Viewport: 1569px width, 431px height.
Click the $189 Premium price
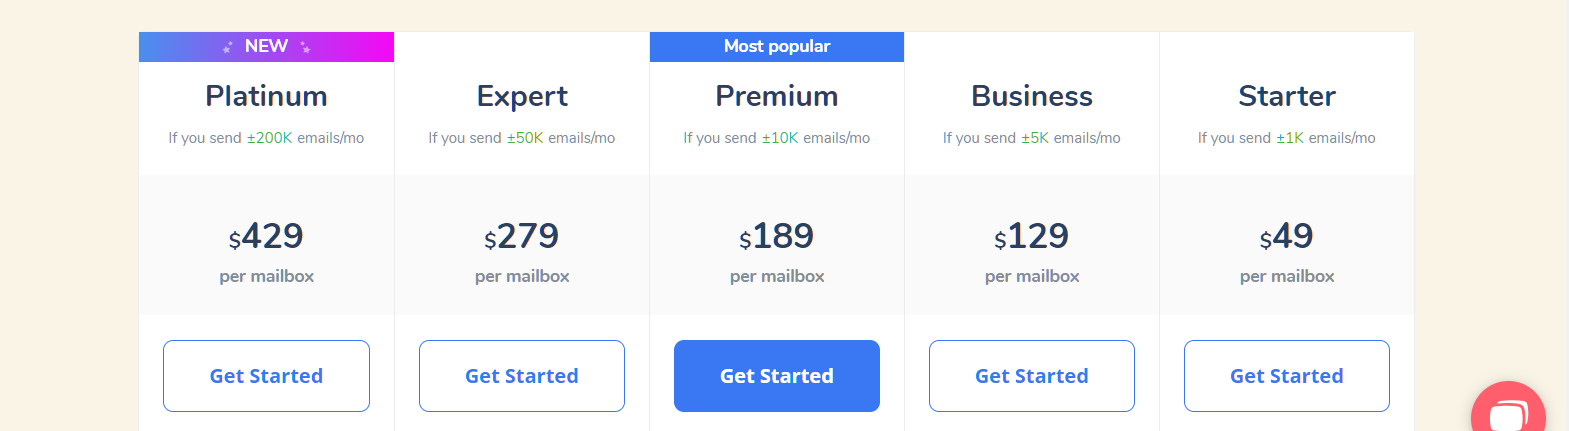coord(777,237)
